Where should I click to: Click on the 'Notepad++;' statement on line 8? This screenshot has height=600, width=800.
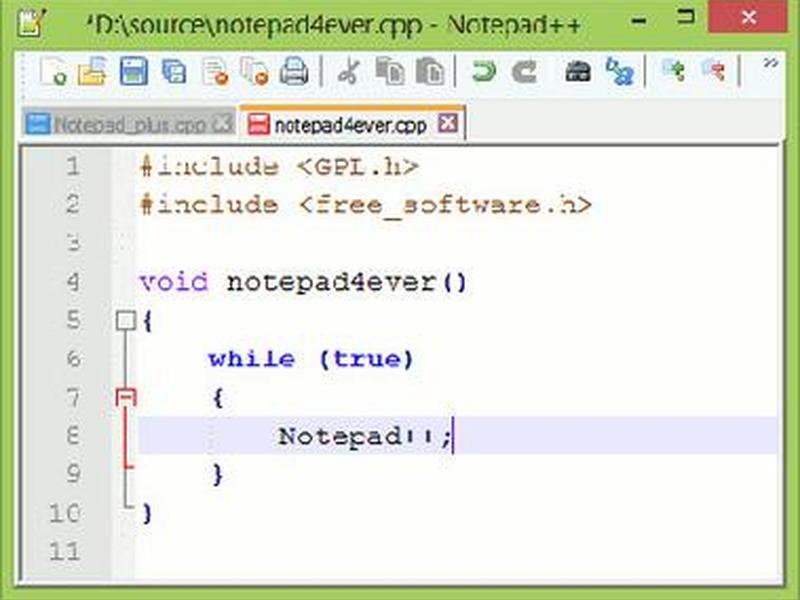coord(365,436)
